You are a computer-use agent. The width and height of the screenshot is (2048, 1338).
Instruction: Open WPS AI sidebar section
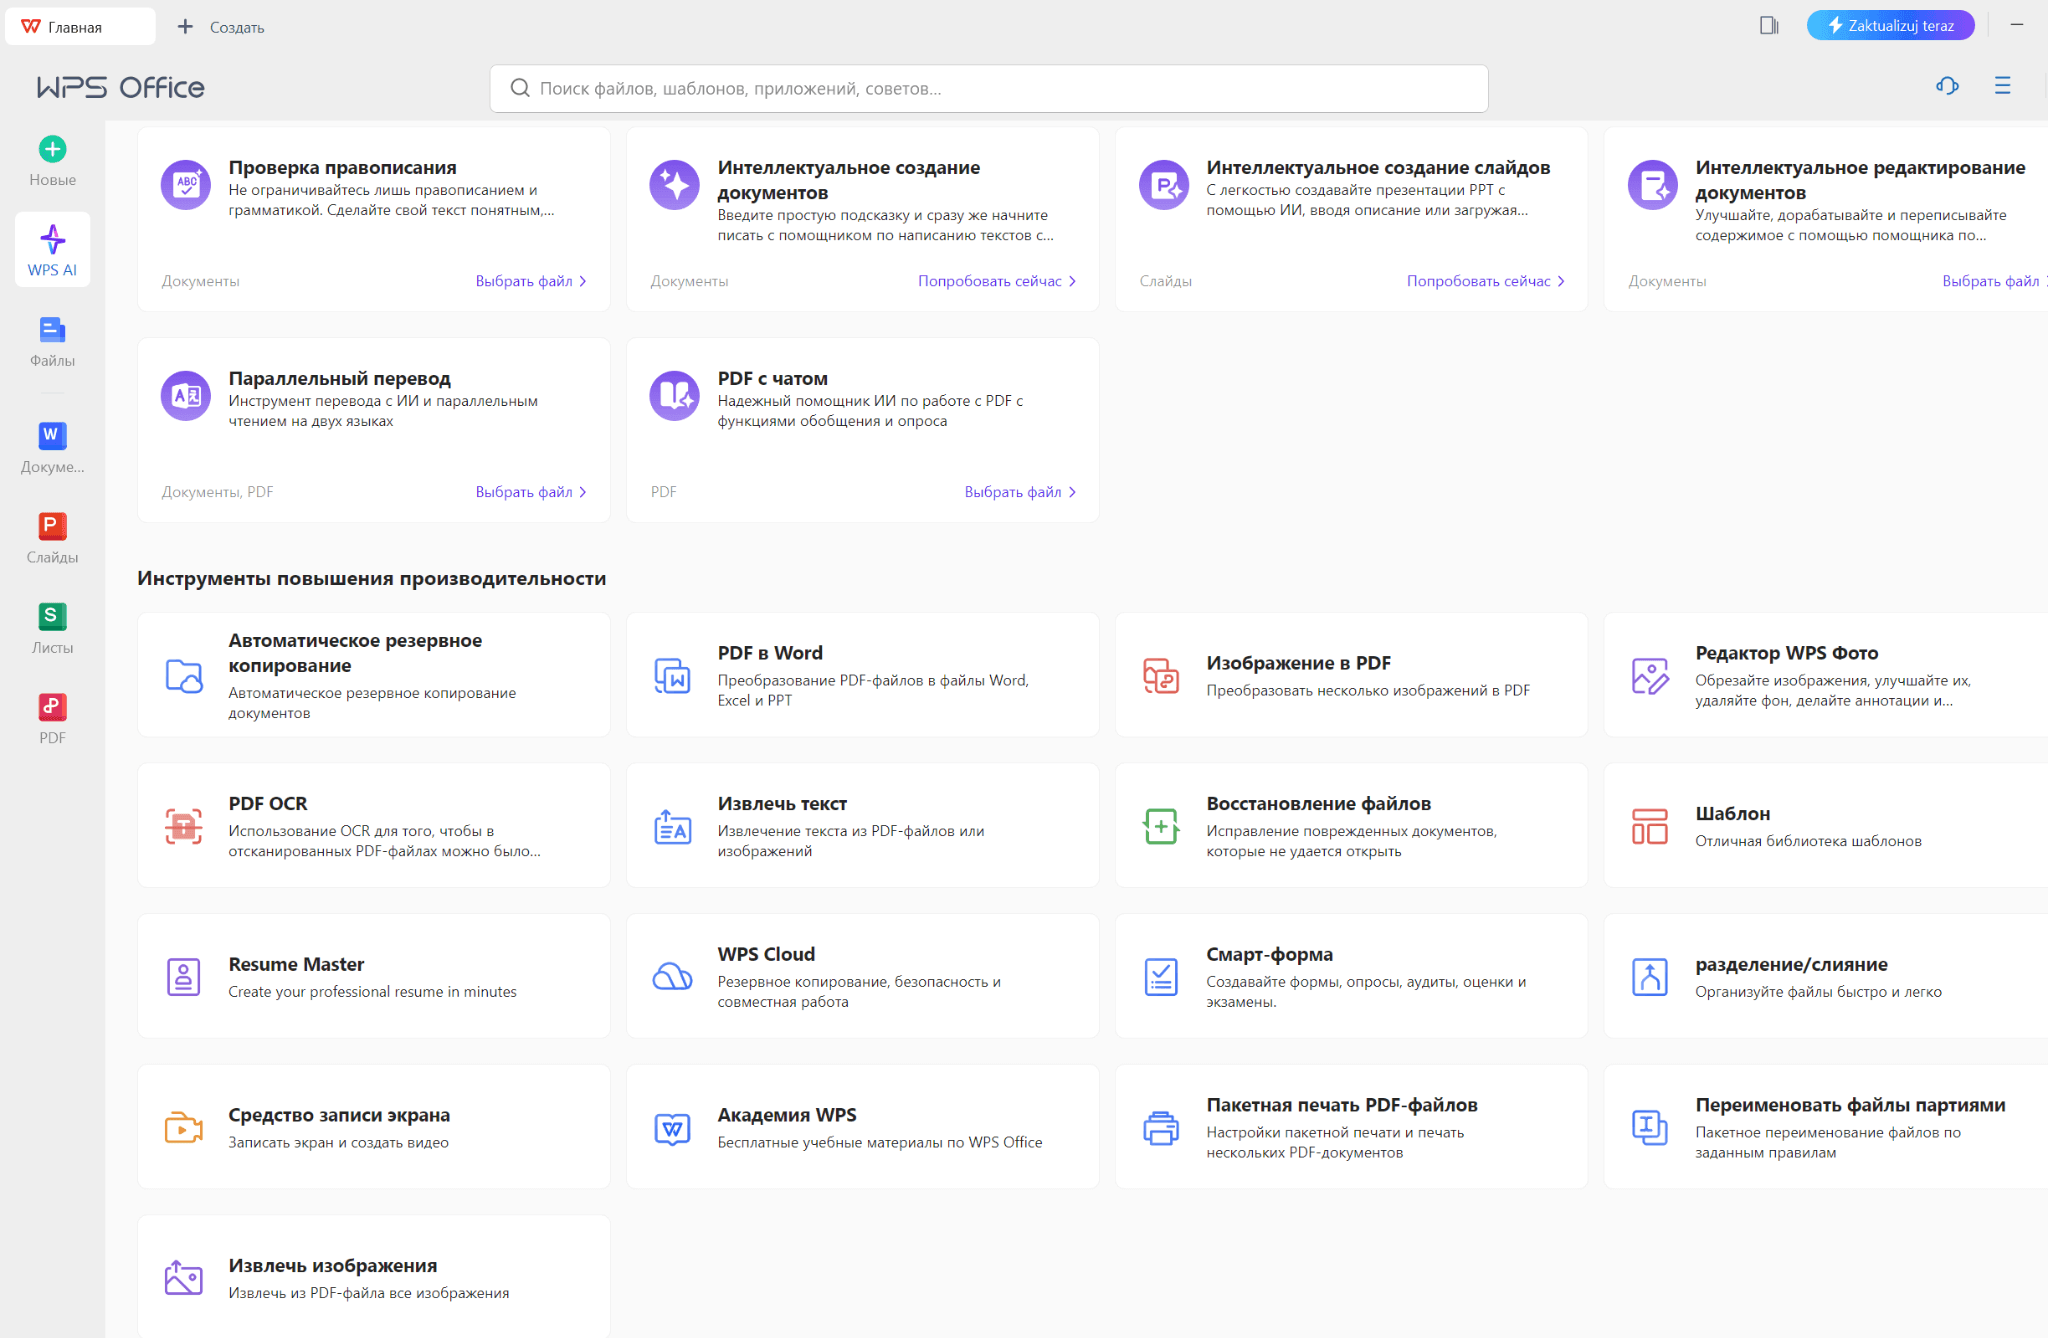pyautogui.click(x=52, y=249)
